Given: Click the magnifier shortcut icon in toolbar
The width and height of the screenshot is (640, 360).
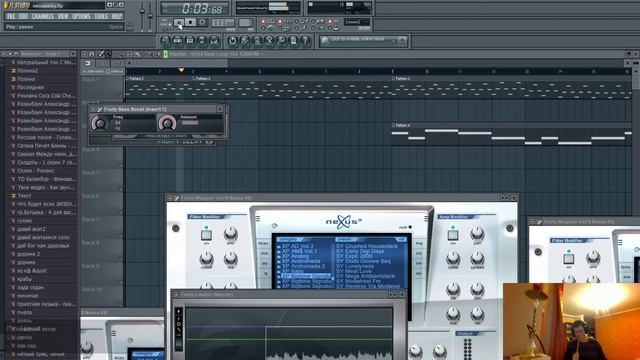Looking at the screenshot, I should point(281,40).
